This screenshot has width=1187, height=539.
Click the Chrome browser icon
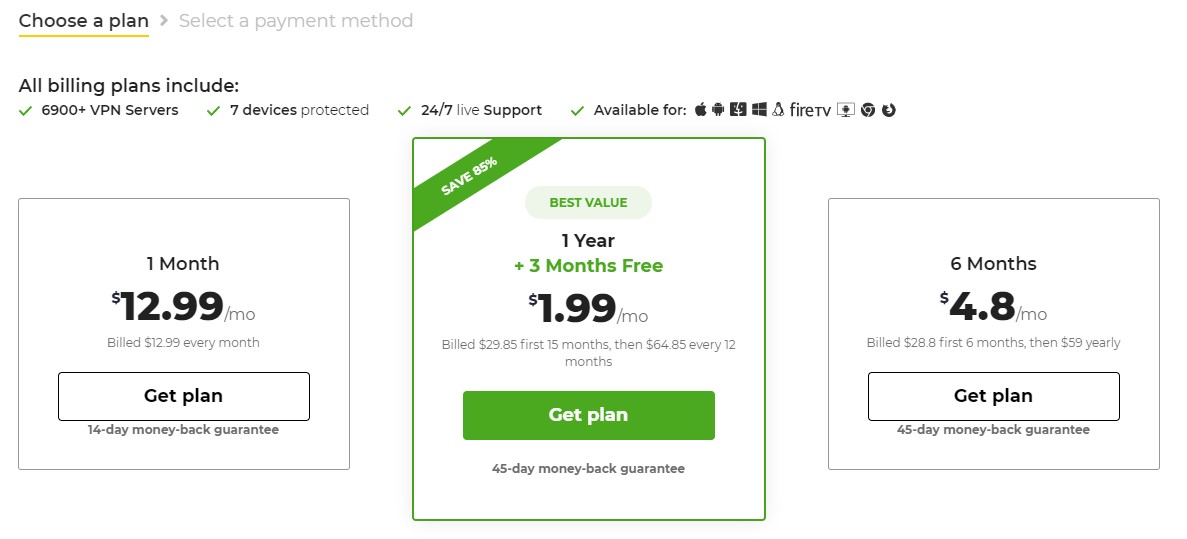[868, 111]
